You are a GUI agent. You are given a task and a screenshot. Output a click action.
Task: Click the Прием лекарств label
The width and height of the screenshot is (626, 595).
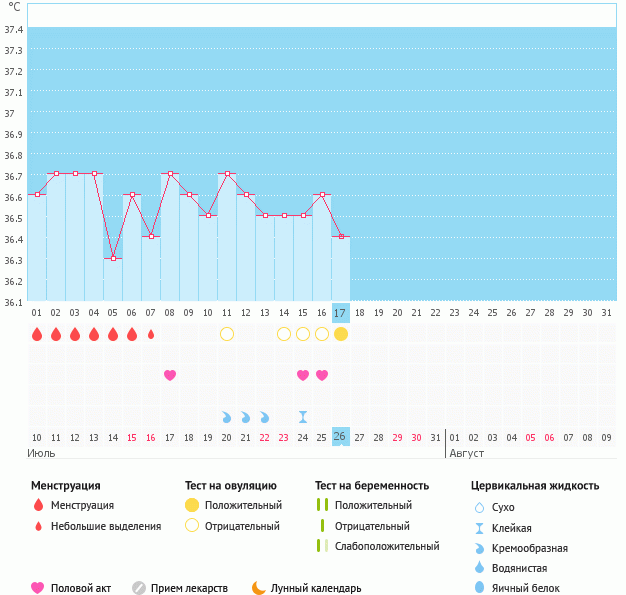pyautogui.click(x=189, y=588)
